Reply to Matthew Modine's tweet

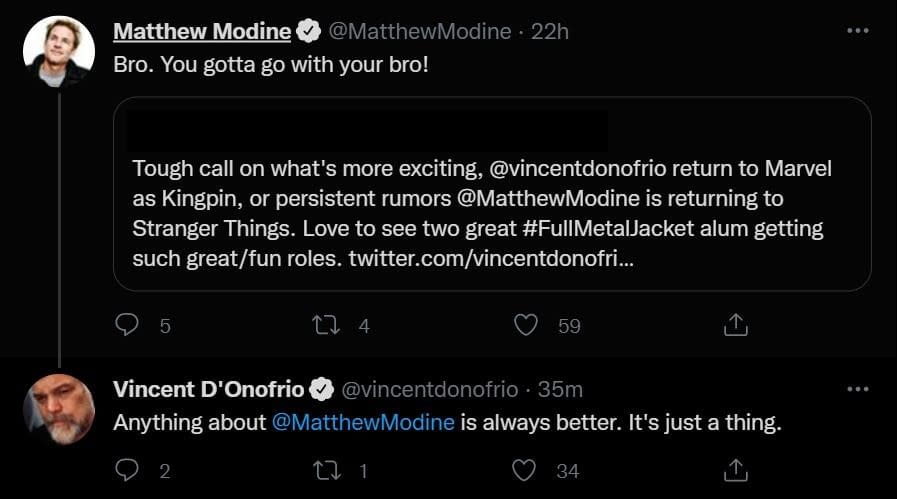[127, 325]
